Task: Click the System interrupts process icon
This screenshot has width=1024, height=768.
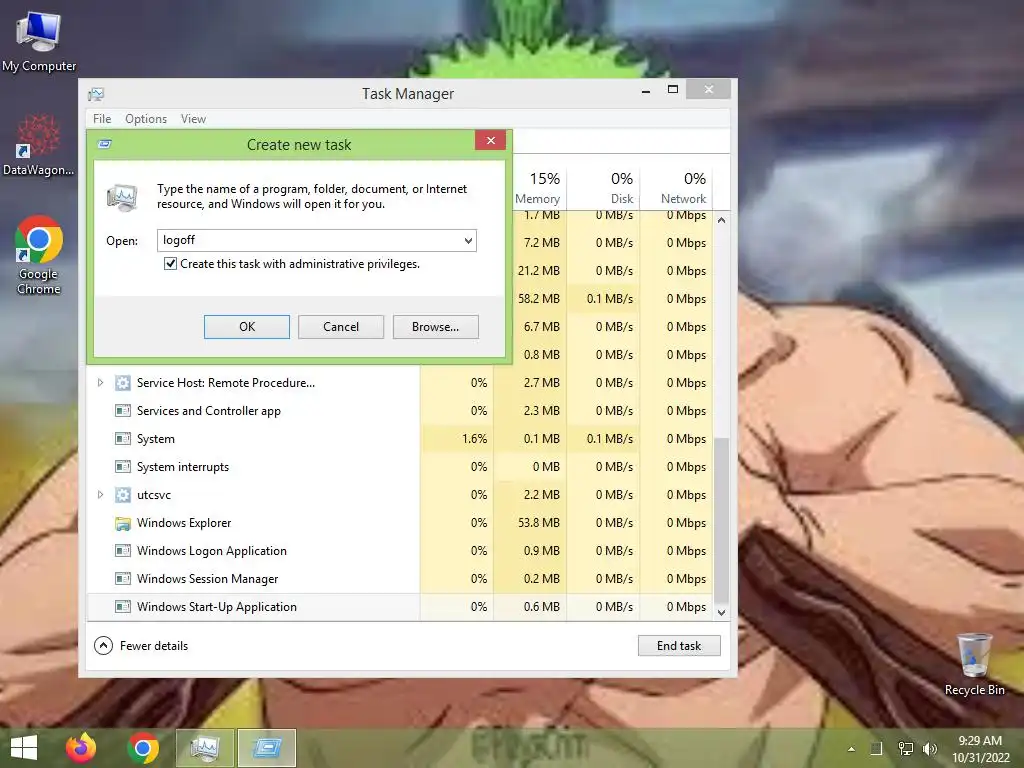Action: [x=123, y=467]
